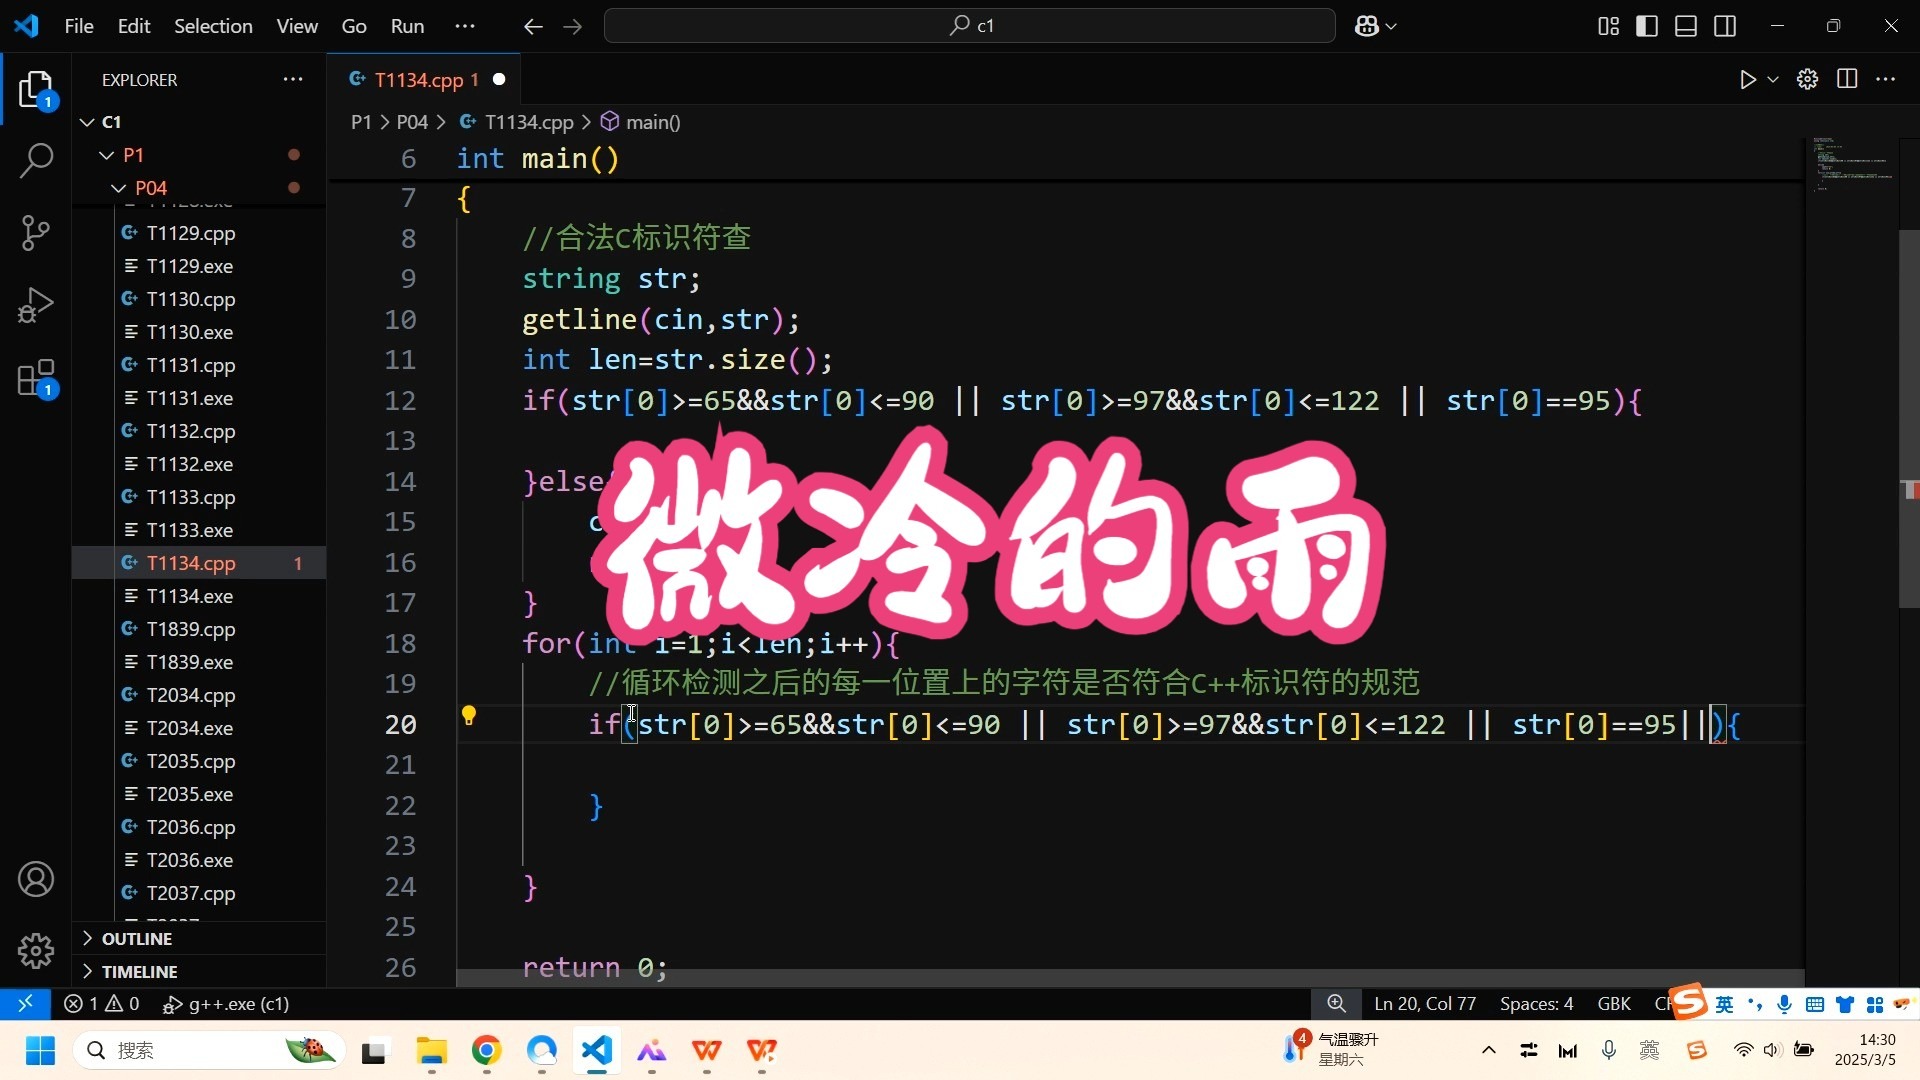1920x1080 pixels.
Task: Click the GBK encoding in status bar
Action: (1614, 1004)
